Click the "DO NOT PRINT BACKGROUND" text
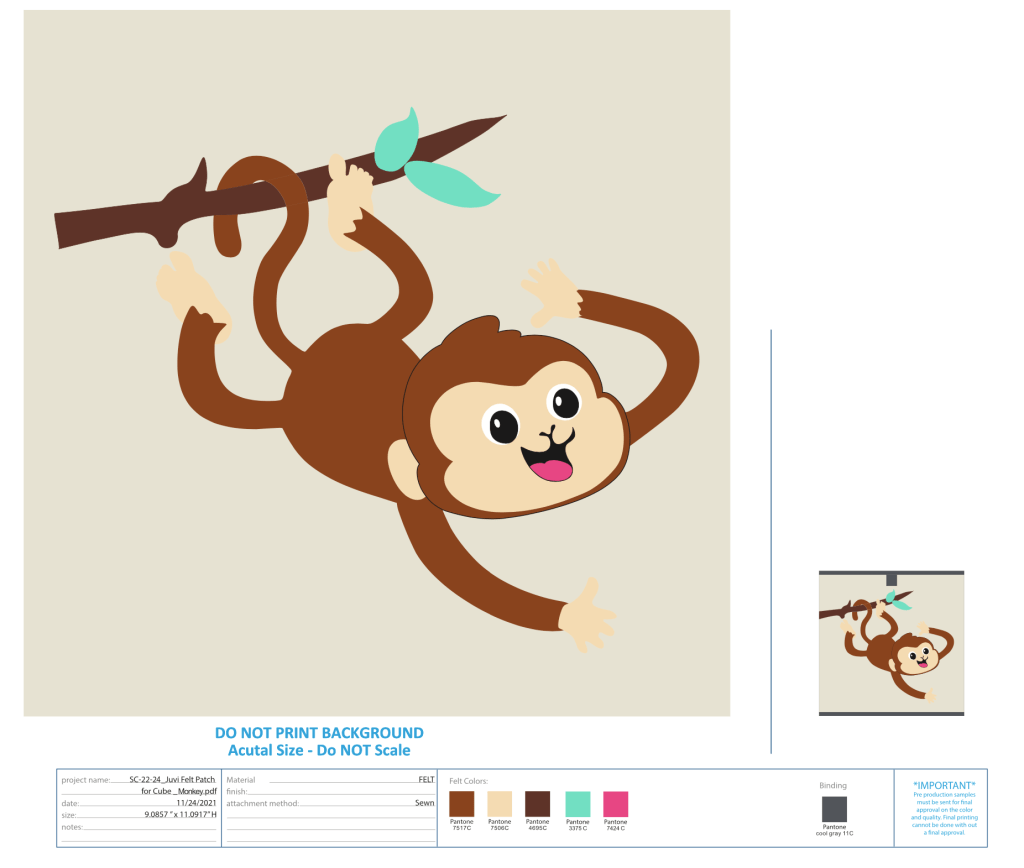 (319, 733)
